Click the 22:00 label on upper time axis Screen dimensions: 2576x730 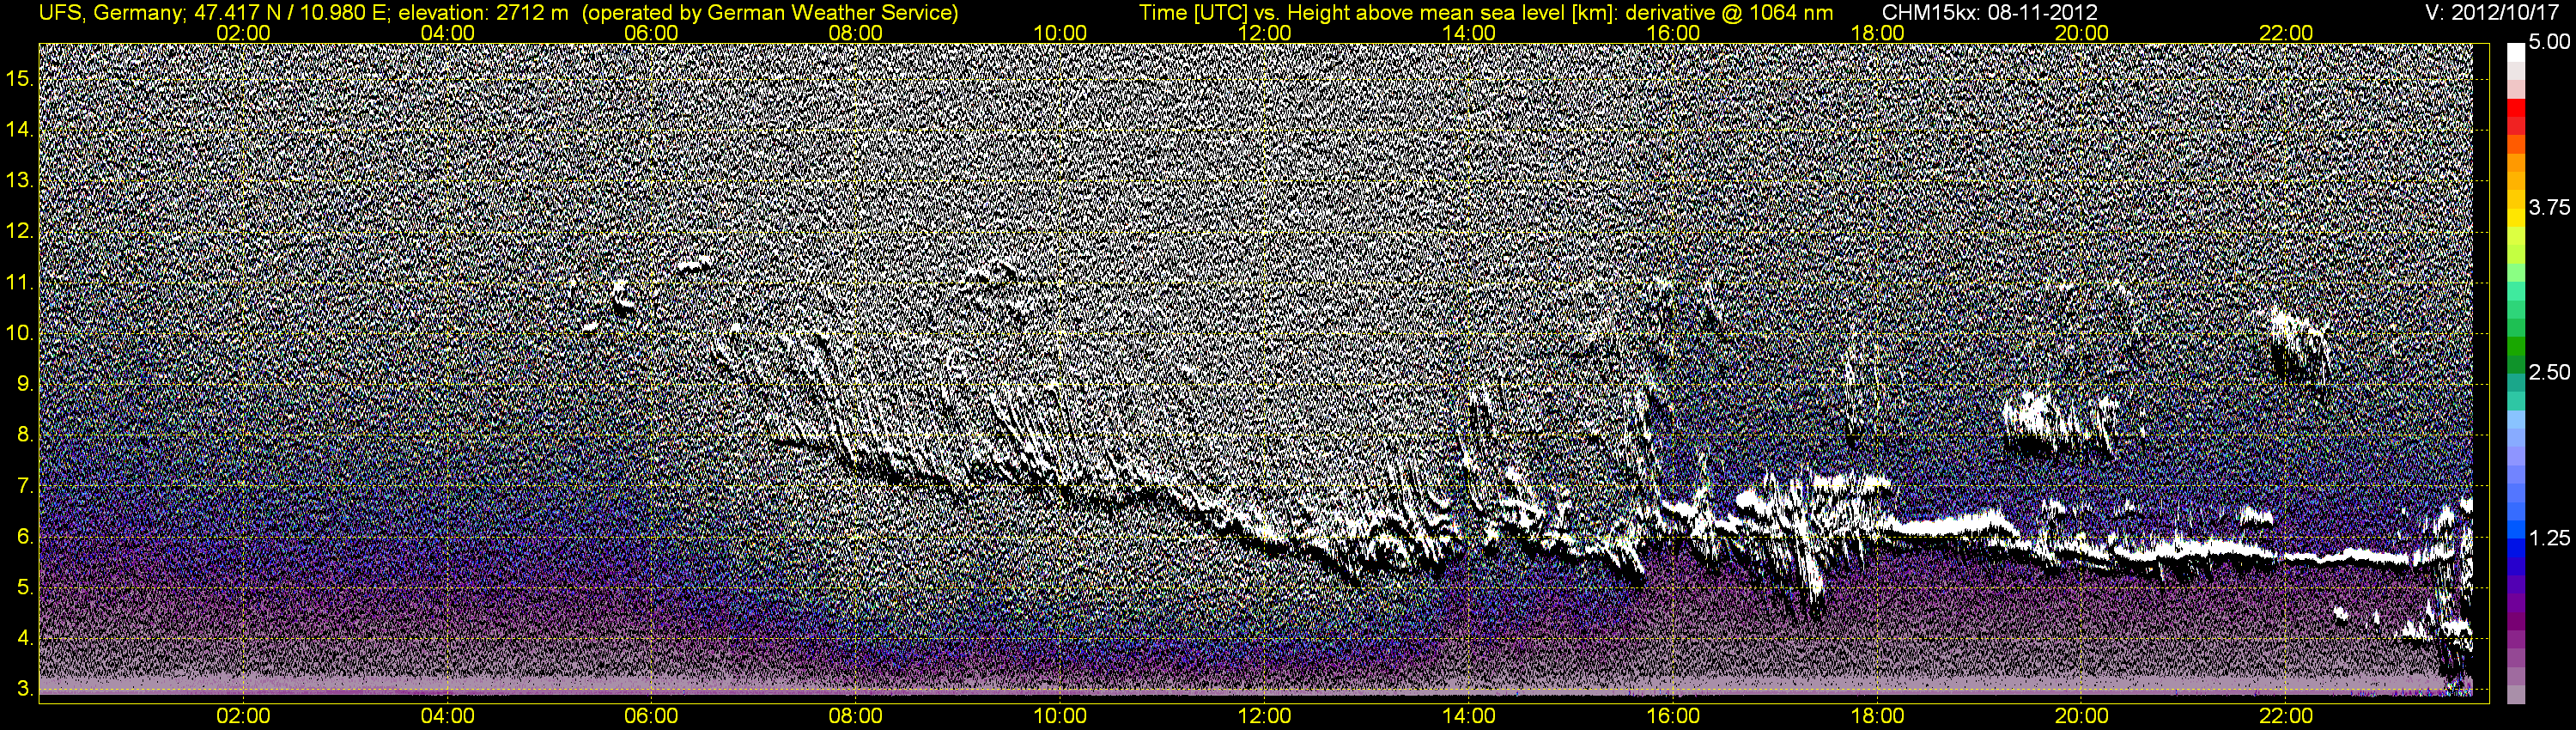[x=2286, y=32]
